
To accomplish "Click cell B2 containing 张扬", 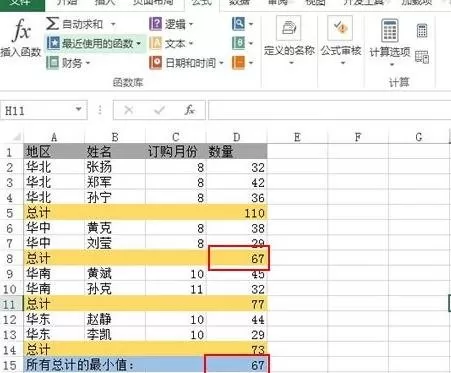I will coord(115,167).
